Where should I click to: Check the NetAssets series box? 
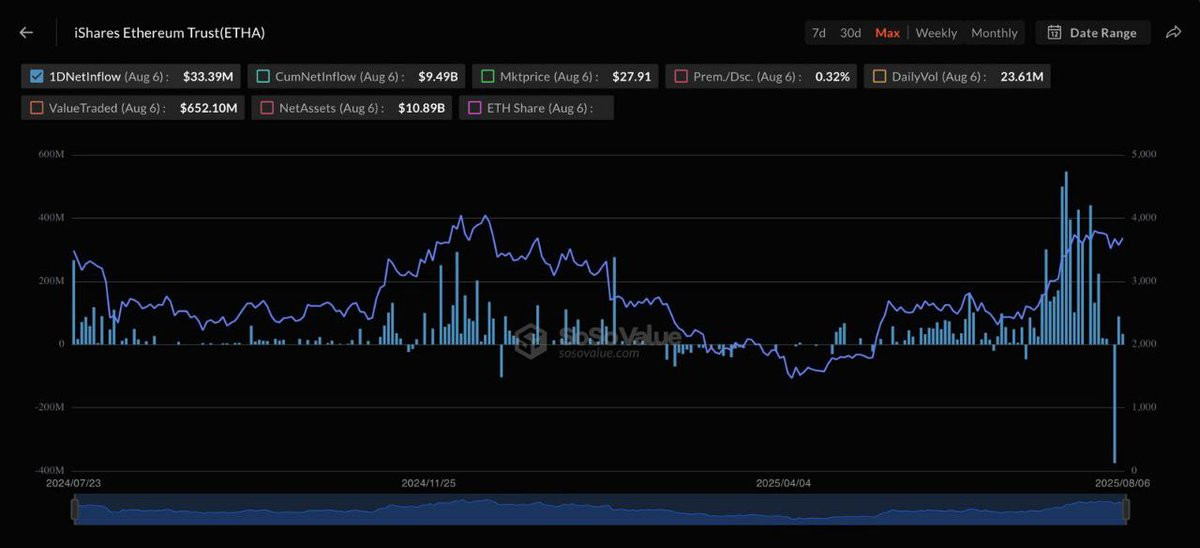point(267,108)
